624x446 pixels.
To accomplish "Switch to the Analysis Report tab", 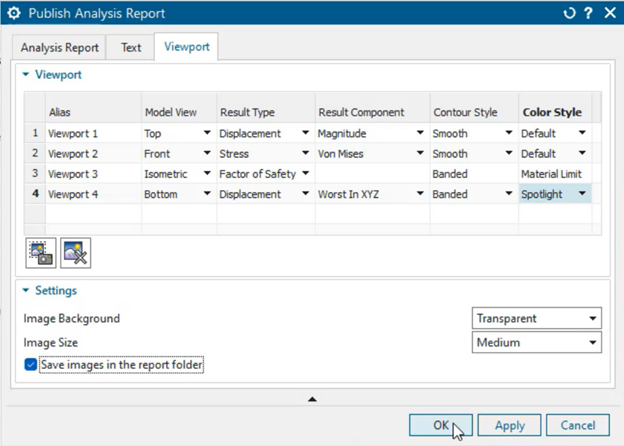I will point(59,48).
